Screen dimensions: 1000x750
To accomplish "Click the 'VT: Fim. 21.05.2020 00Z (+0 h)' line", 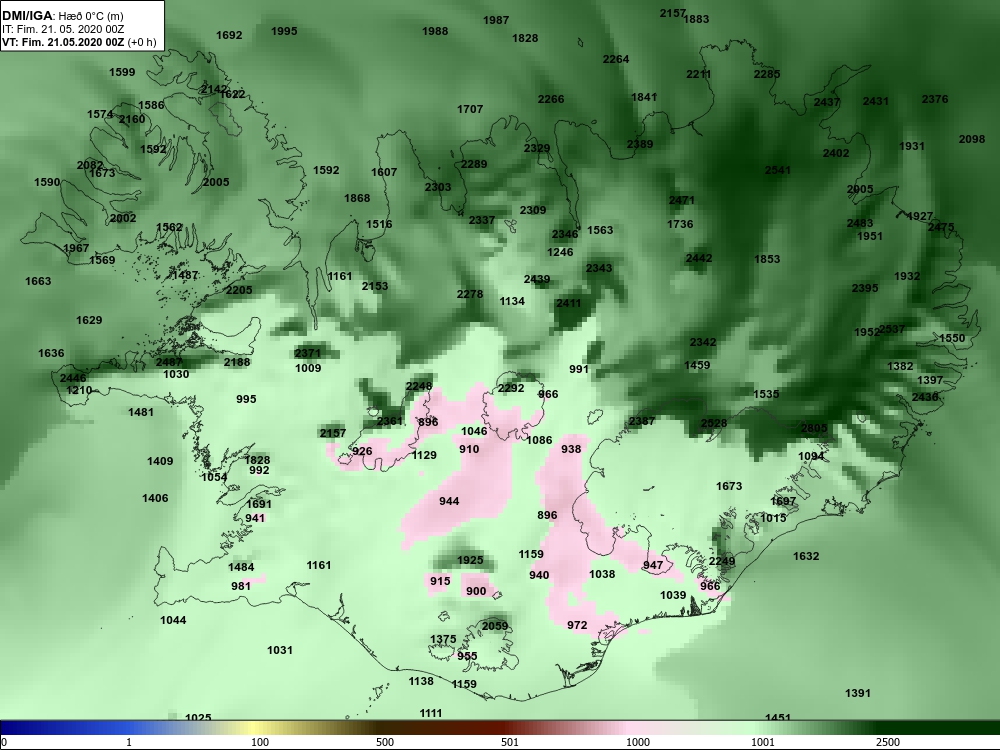I will click(x=79, y=42).
